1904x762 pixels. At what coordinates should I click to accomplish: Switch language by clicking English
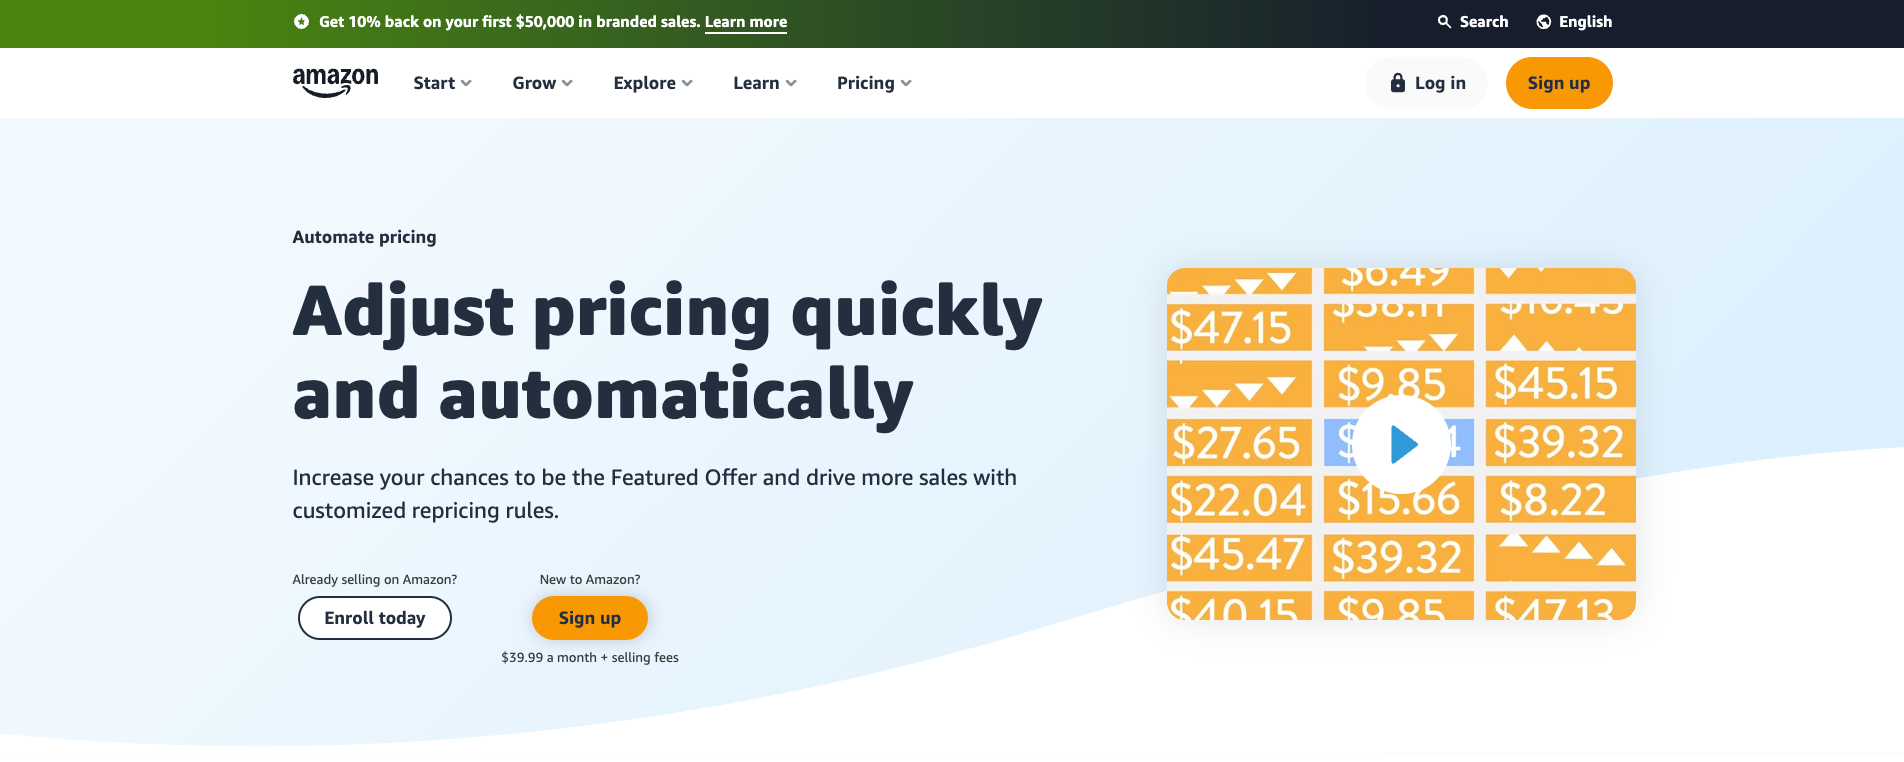pyautogui.click(x=1584, y=21)
